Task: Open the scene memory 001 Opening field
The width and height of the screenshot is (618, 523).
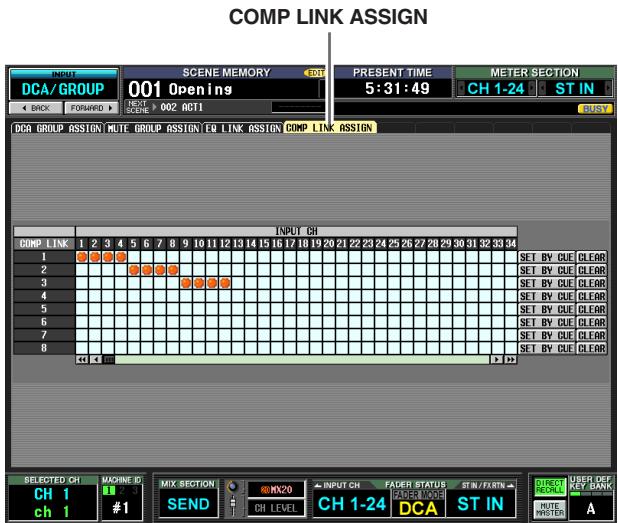Action: click(222, 89)
